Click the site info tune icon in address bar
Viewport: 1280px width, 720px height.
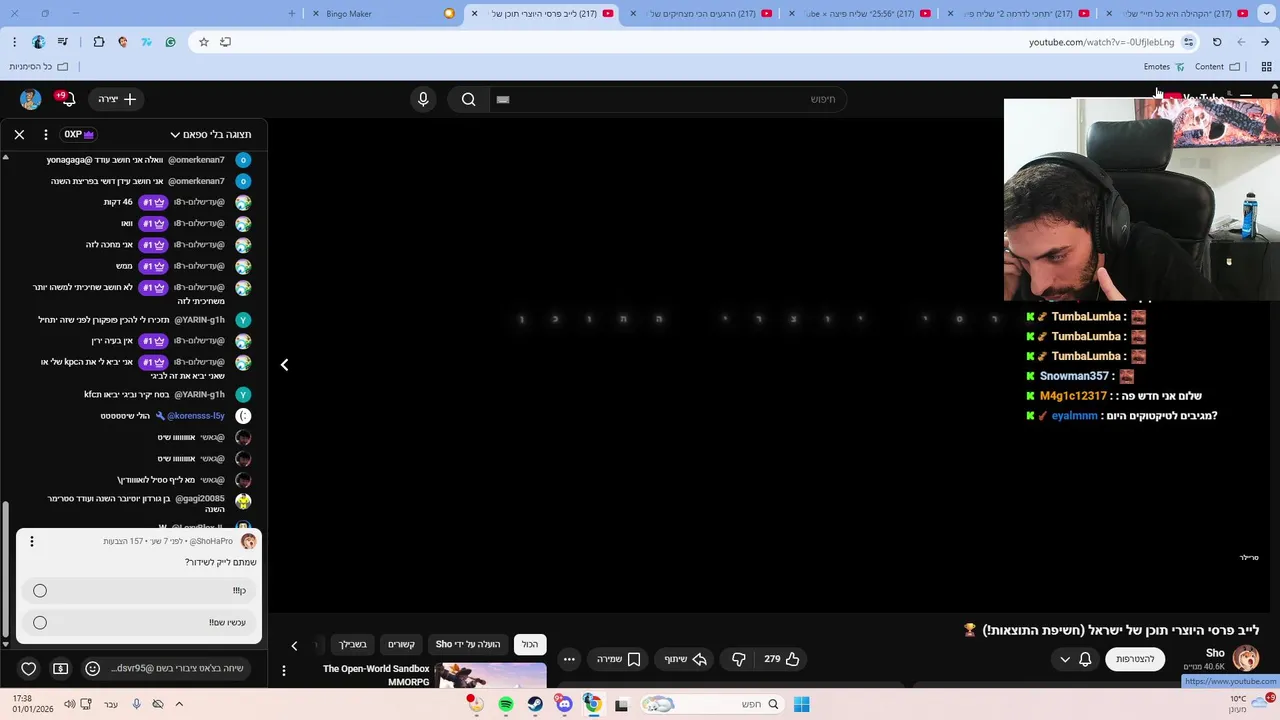point(1188,42)
